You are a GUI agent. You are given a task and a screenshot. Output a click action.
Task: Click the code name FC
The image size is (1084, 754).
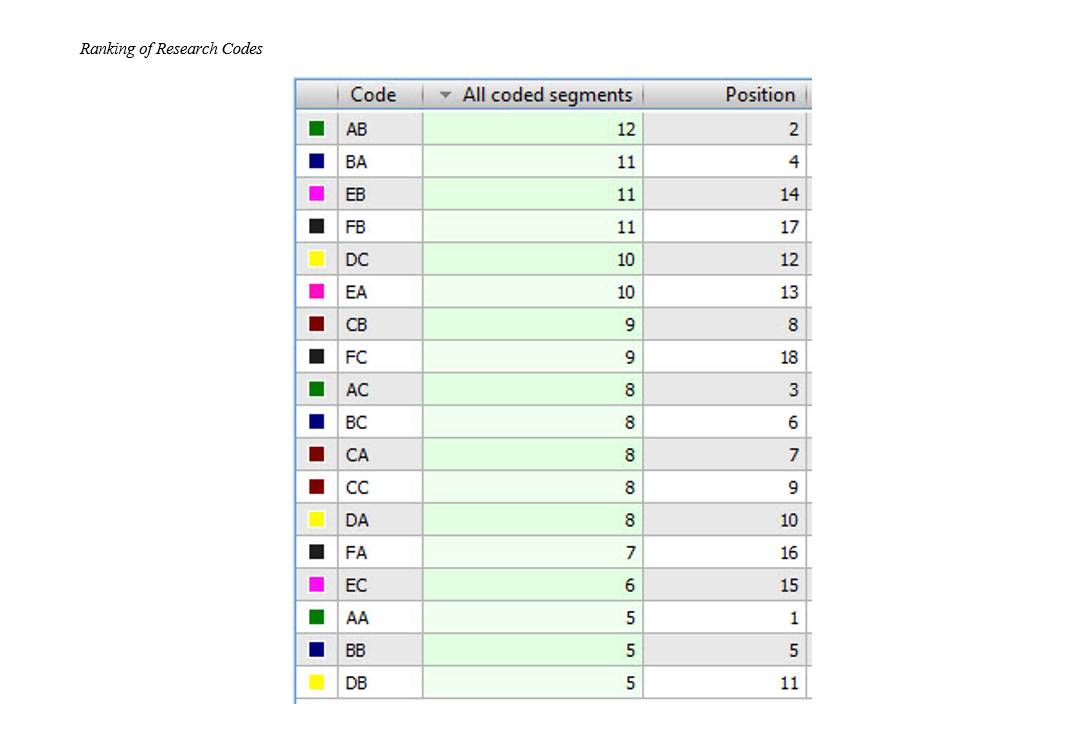(357, 357)
